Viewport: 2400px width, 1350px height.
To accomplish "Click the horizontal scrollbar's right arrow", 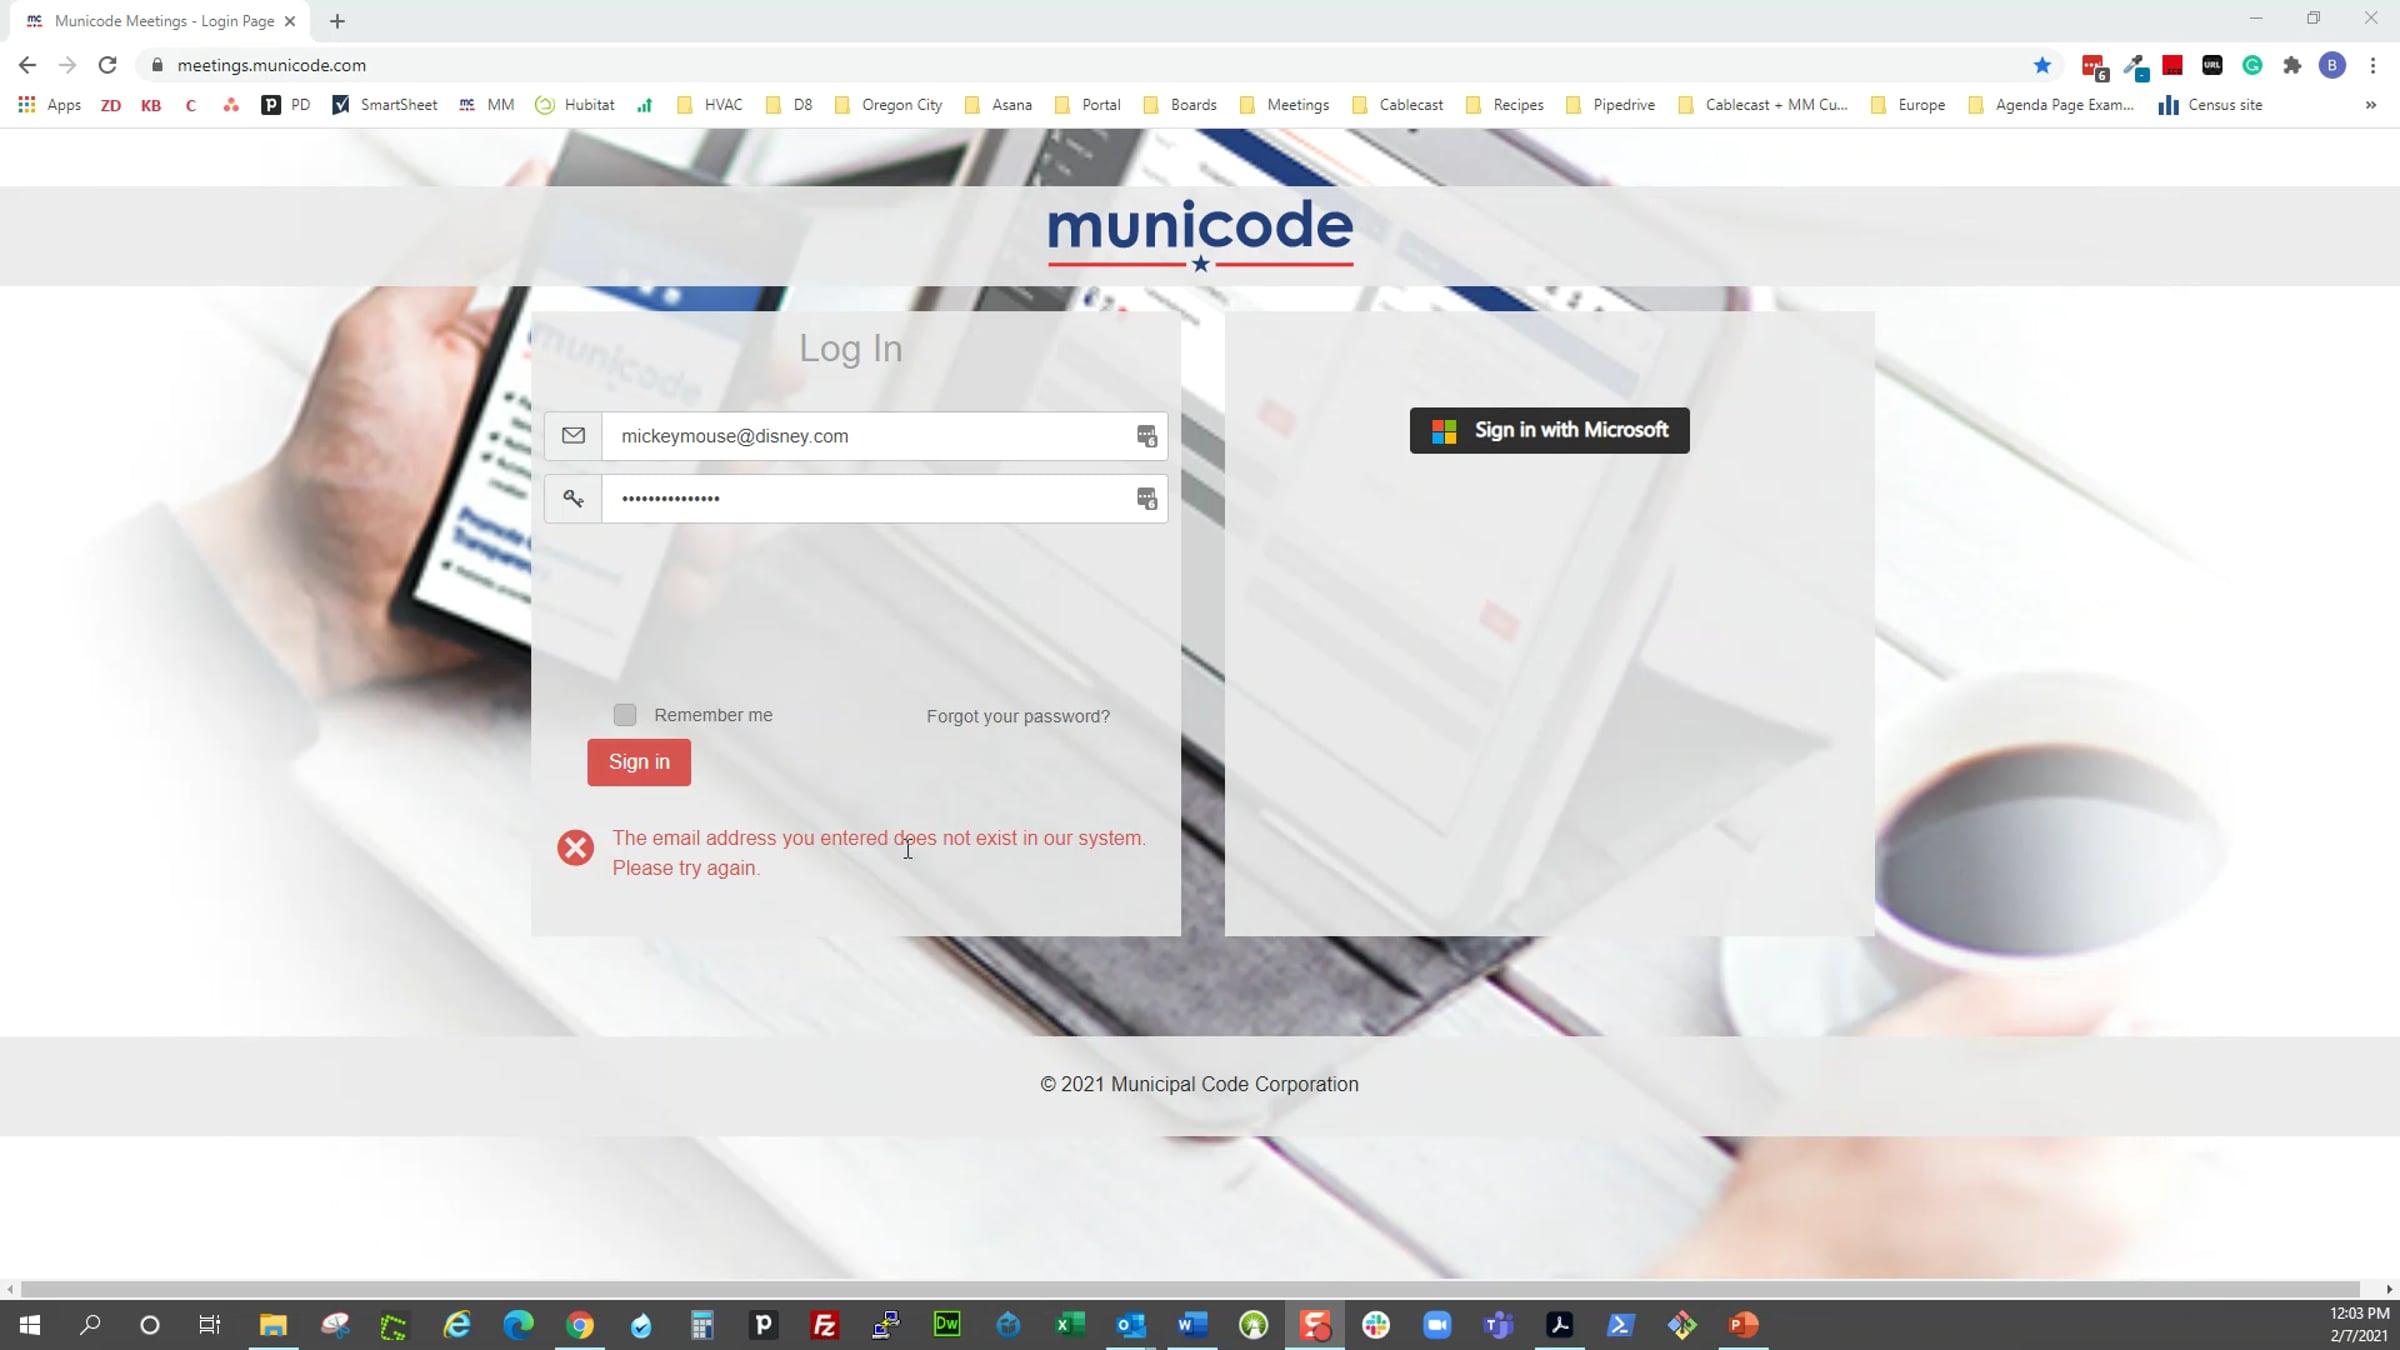I will (x=2390, y=1289).
